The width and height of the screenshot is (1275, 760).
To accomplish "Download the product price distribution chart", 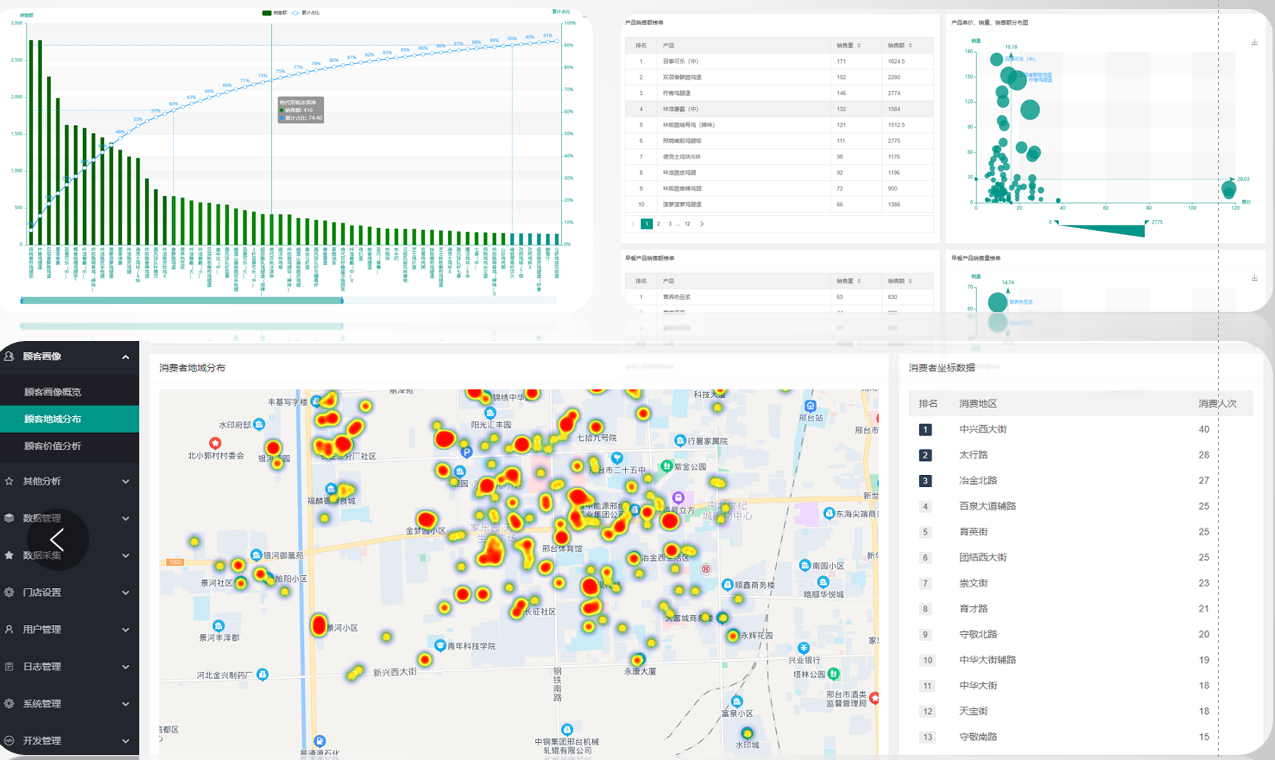I will pyautogui.click(x=1254, y=42).
